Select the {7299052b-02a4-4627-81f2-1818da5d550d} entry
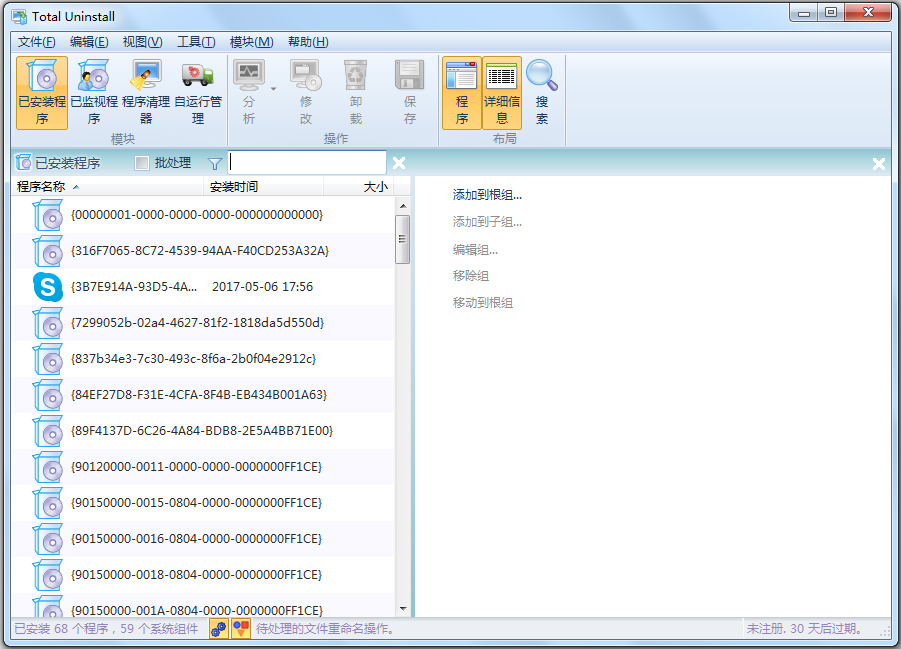The image size is (901, 649). tap(203, 323)
